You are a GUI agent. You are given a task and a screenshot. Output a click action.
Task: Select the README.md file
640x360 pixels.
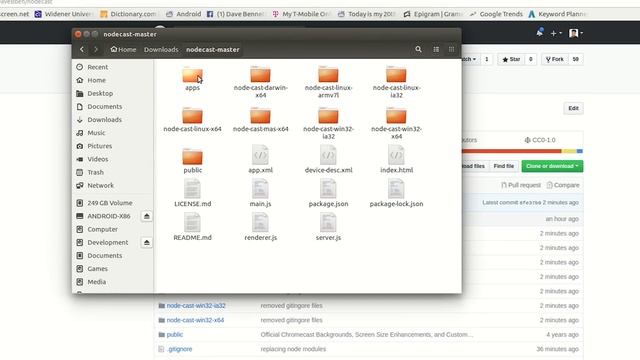(192, 227)
